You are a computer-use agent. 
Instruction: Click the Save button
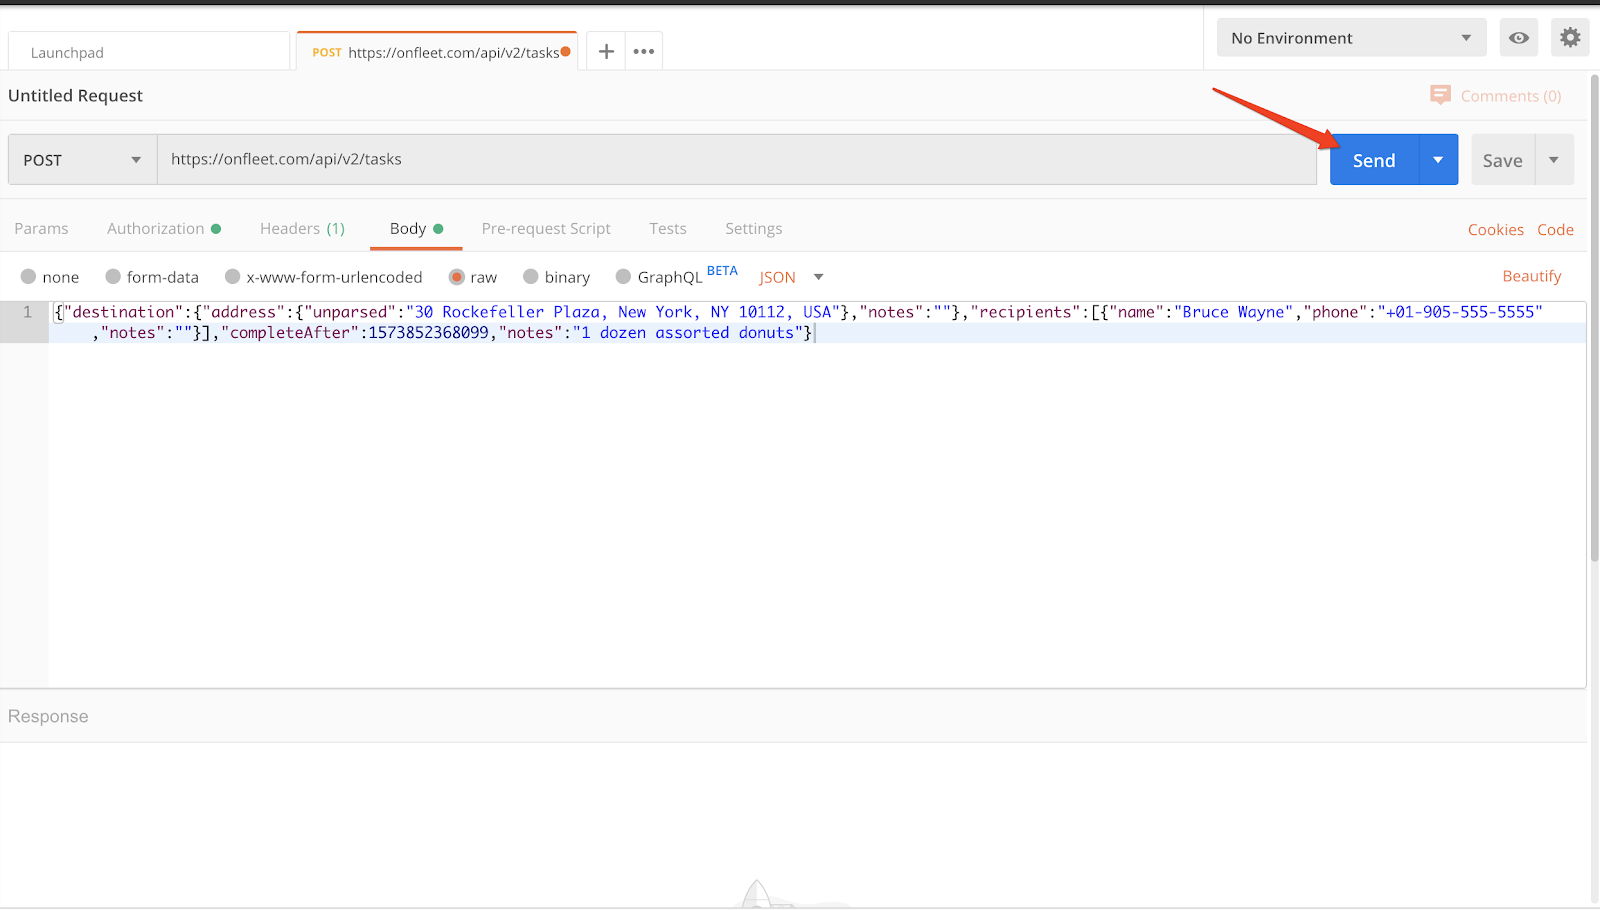click(x=1503, y=160)
